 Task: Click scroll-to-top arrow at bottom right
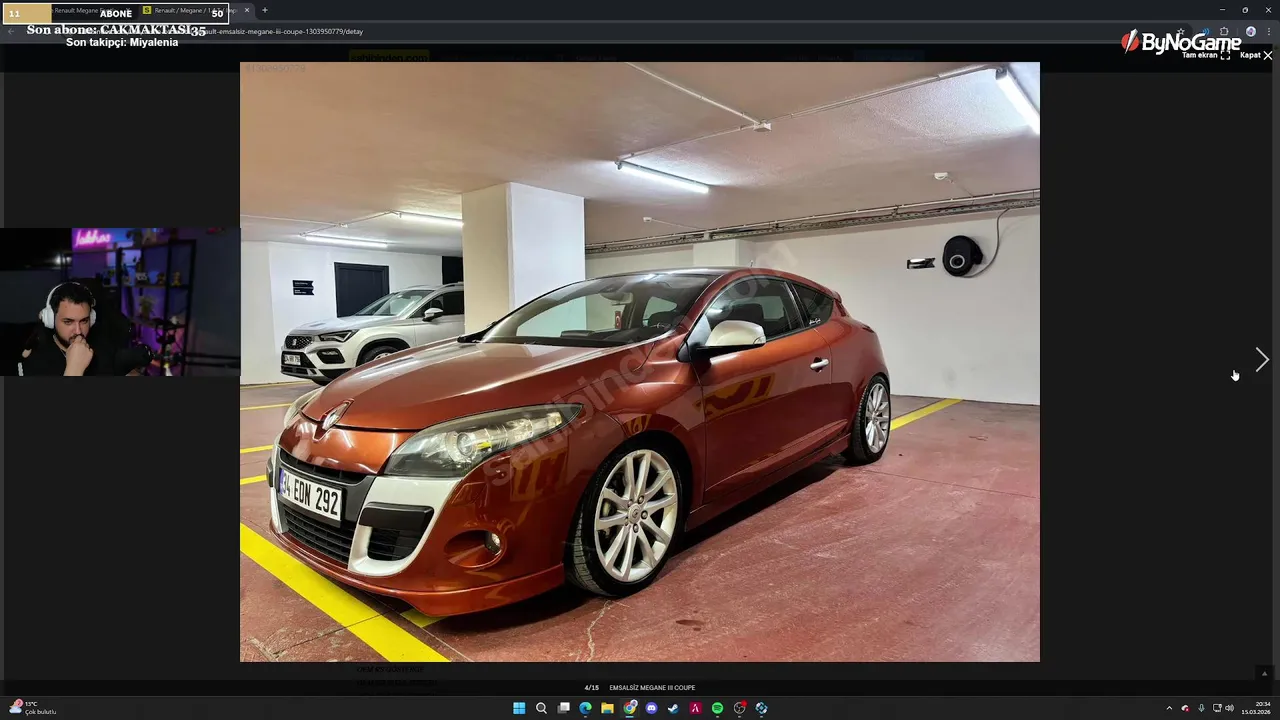[x=1264, y=673]
